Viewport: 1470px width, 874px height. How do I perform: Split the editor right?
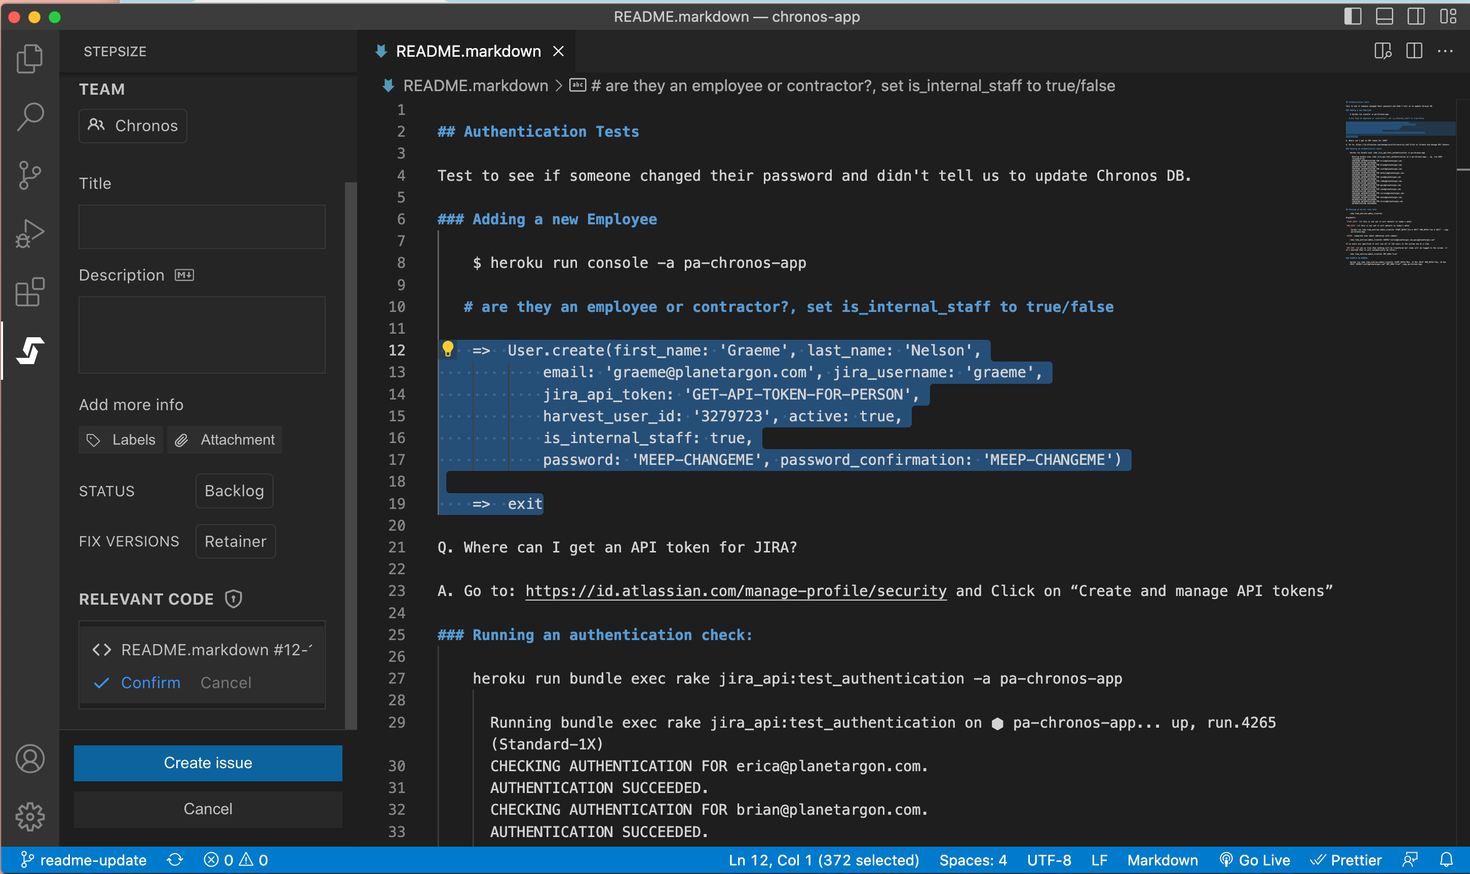tap(1414, 51)
